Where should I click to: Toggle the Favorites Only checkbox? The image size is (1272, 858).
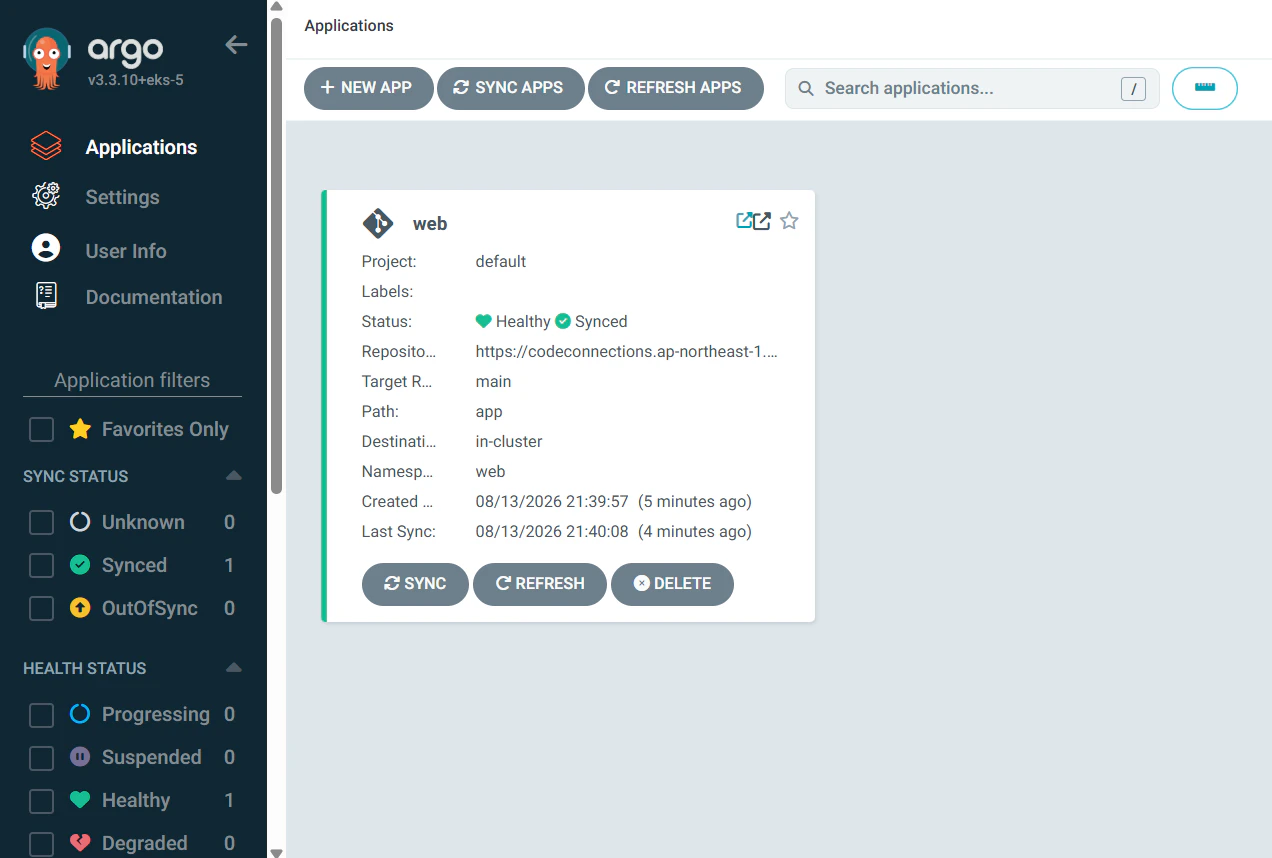[x=41, y=430]
